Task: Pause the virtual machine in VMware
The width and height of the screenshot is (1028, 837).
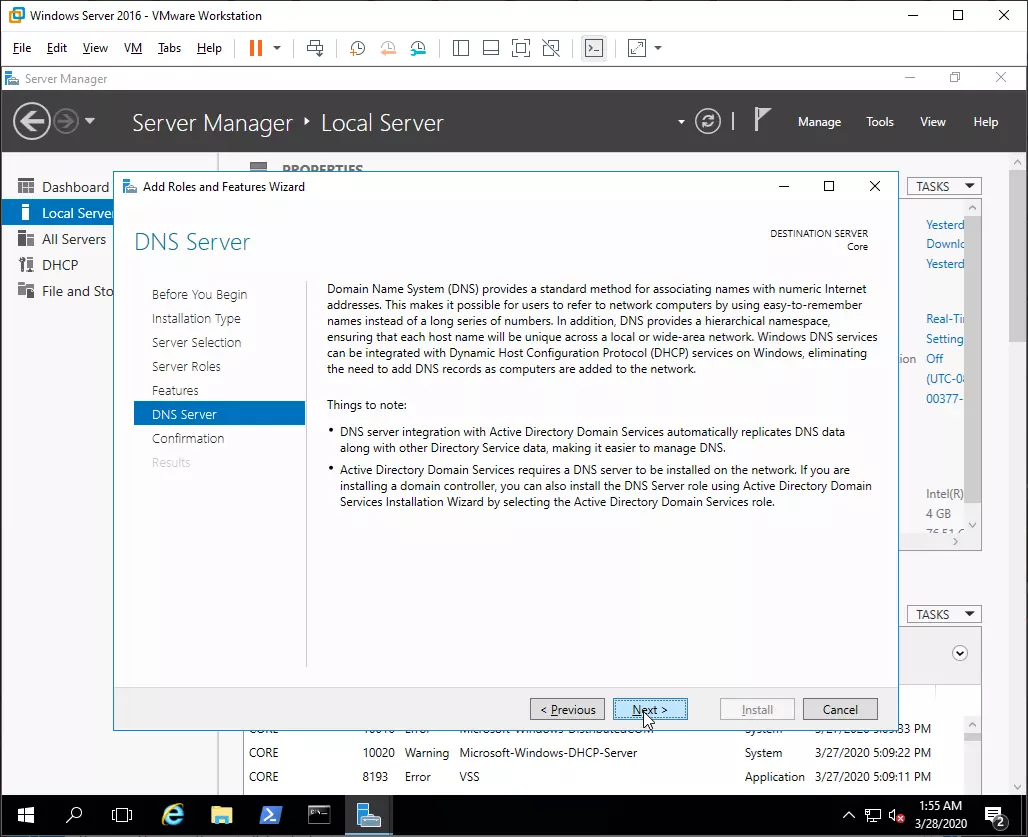Action: point(256,48)
